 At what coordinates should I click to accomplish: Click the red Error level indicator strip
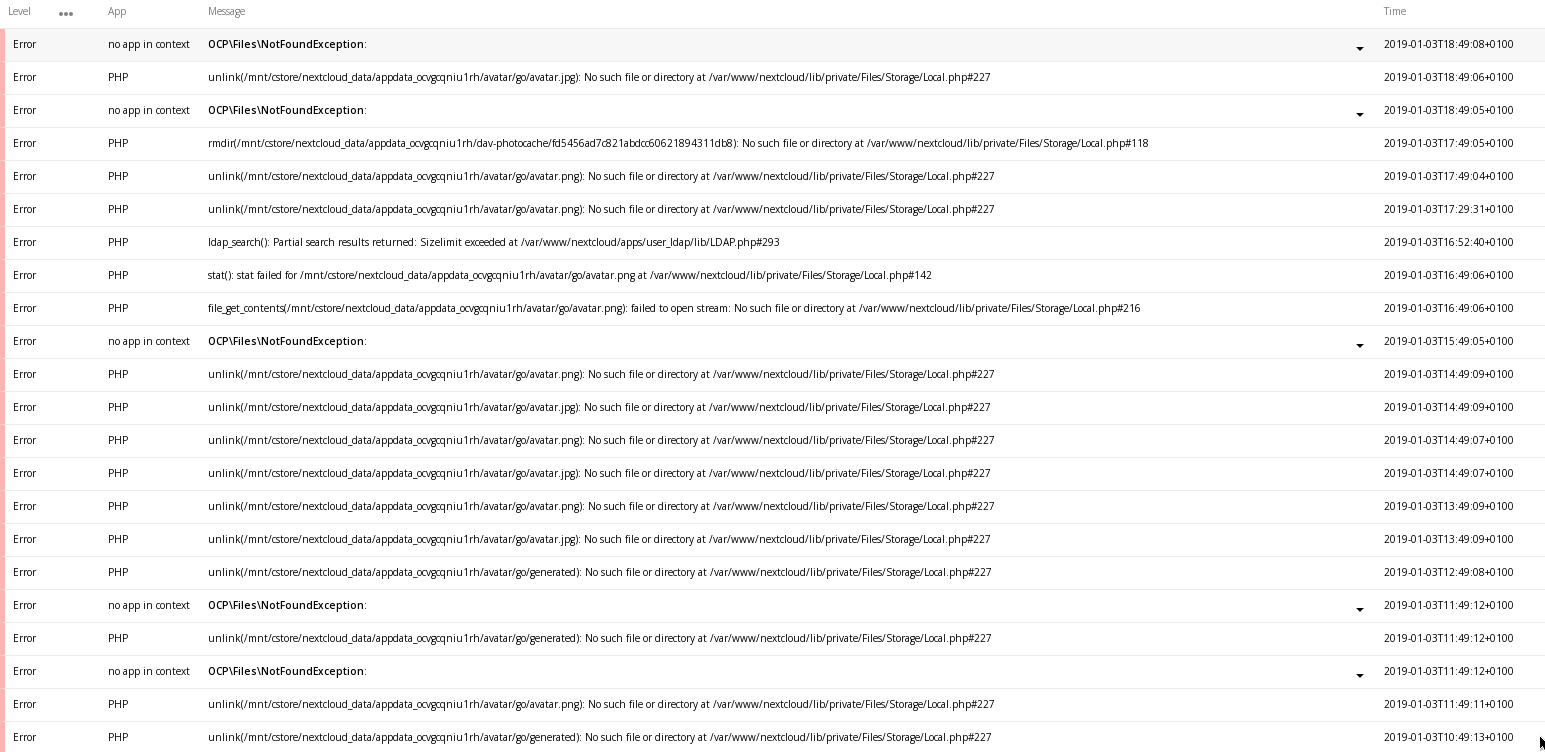coord(3,44)
